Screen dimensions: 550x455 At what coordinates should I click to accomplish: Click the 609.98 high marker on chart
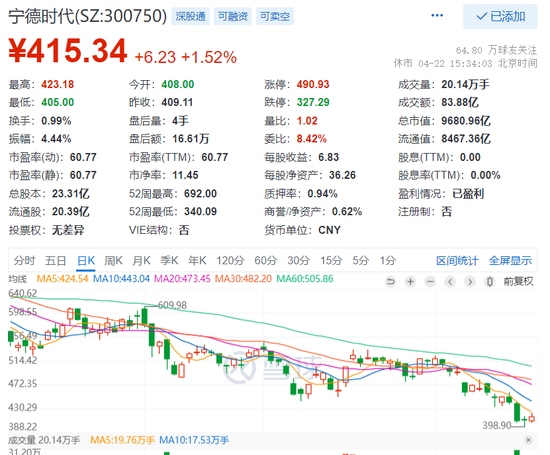click(x=172, y=305)
